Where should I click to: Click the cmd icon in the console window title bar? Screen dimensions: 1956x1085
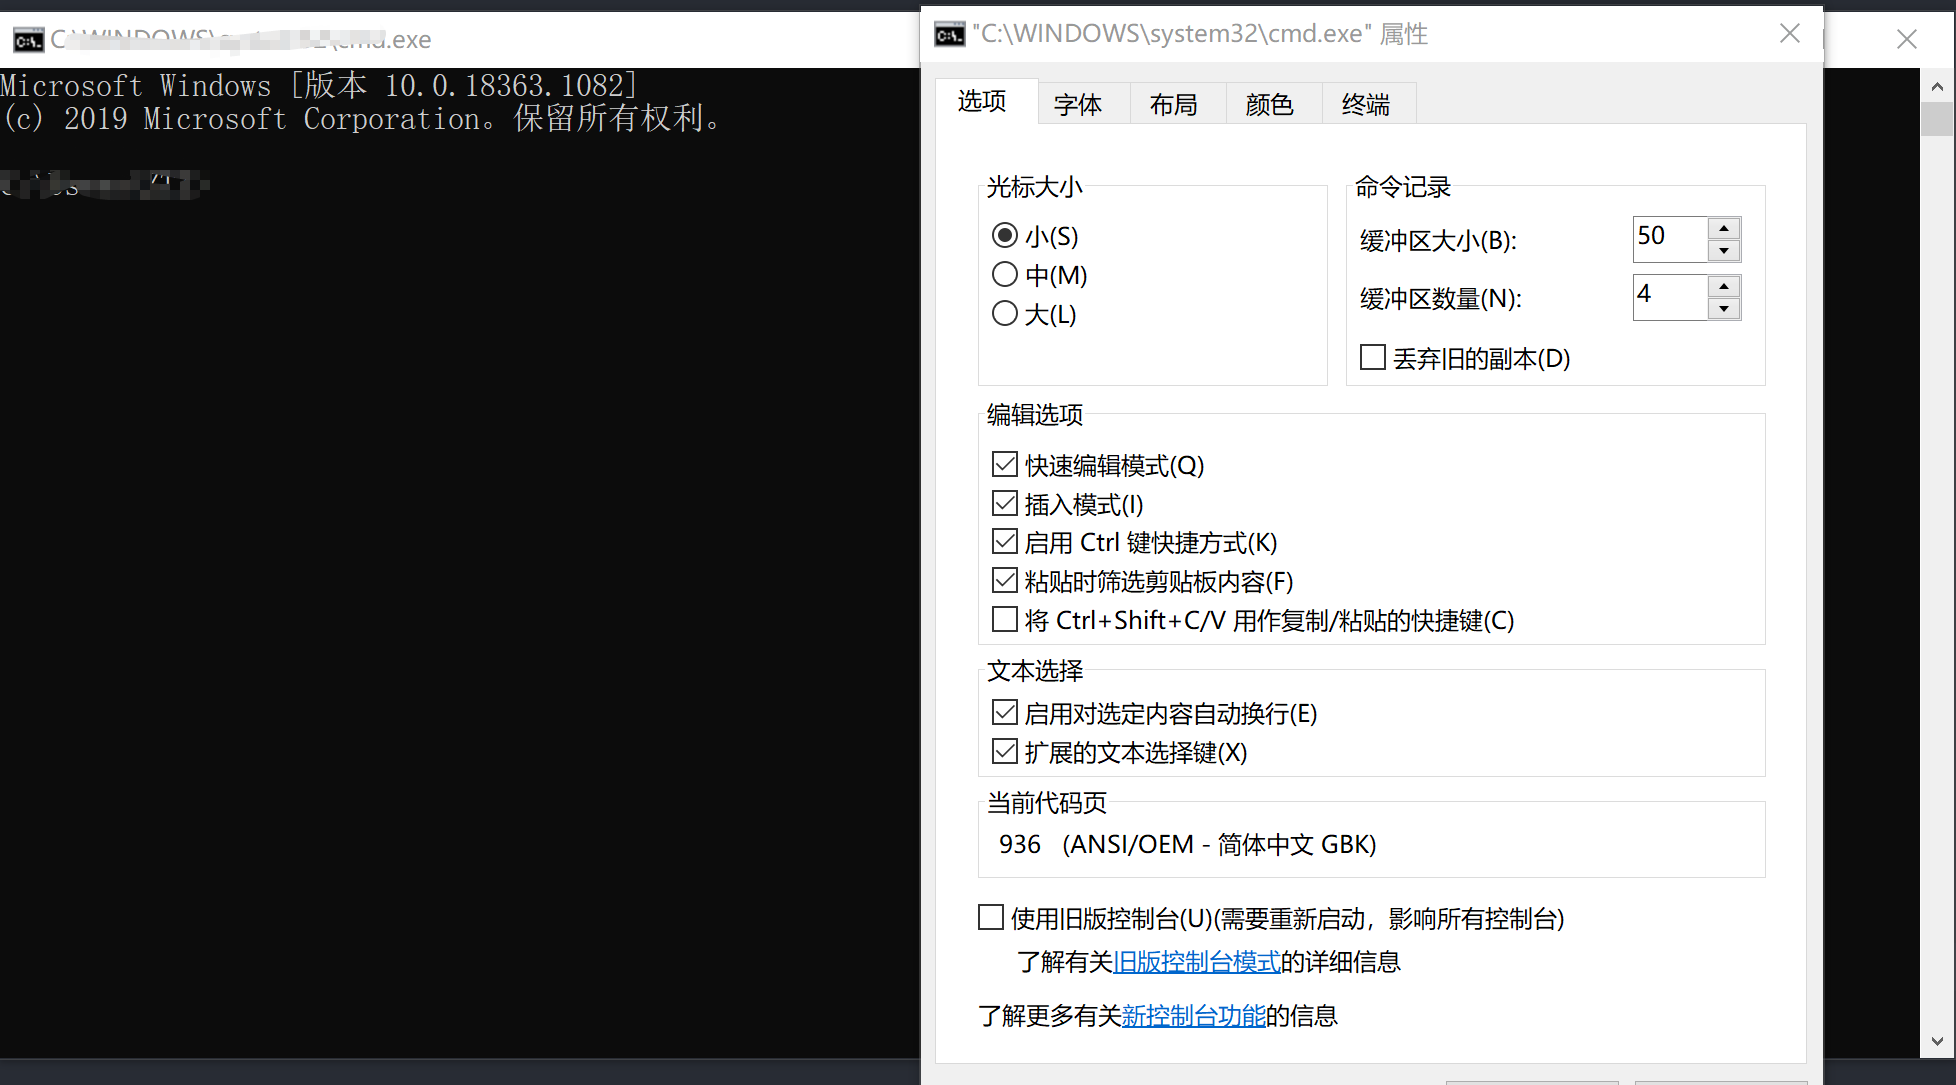28,40
